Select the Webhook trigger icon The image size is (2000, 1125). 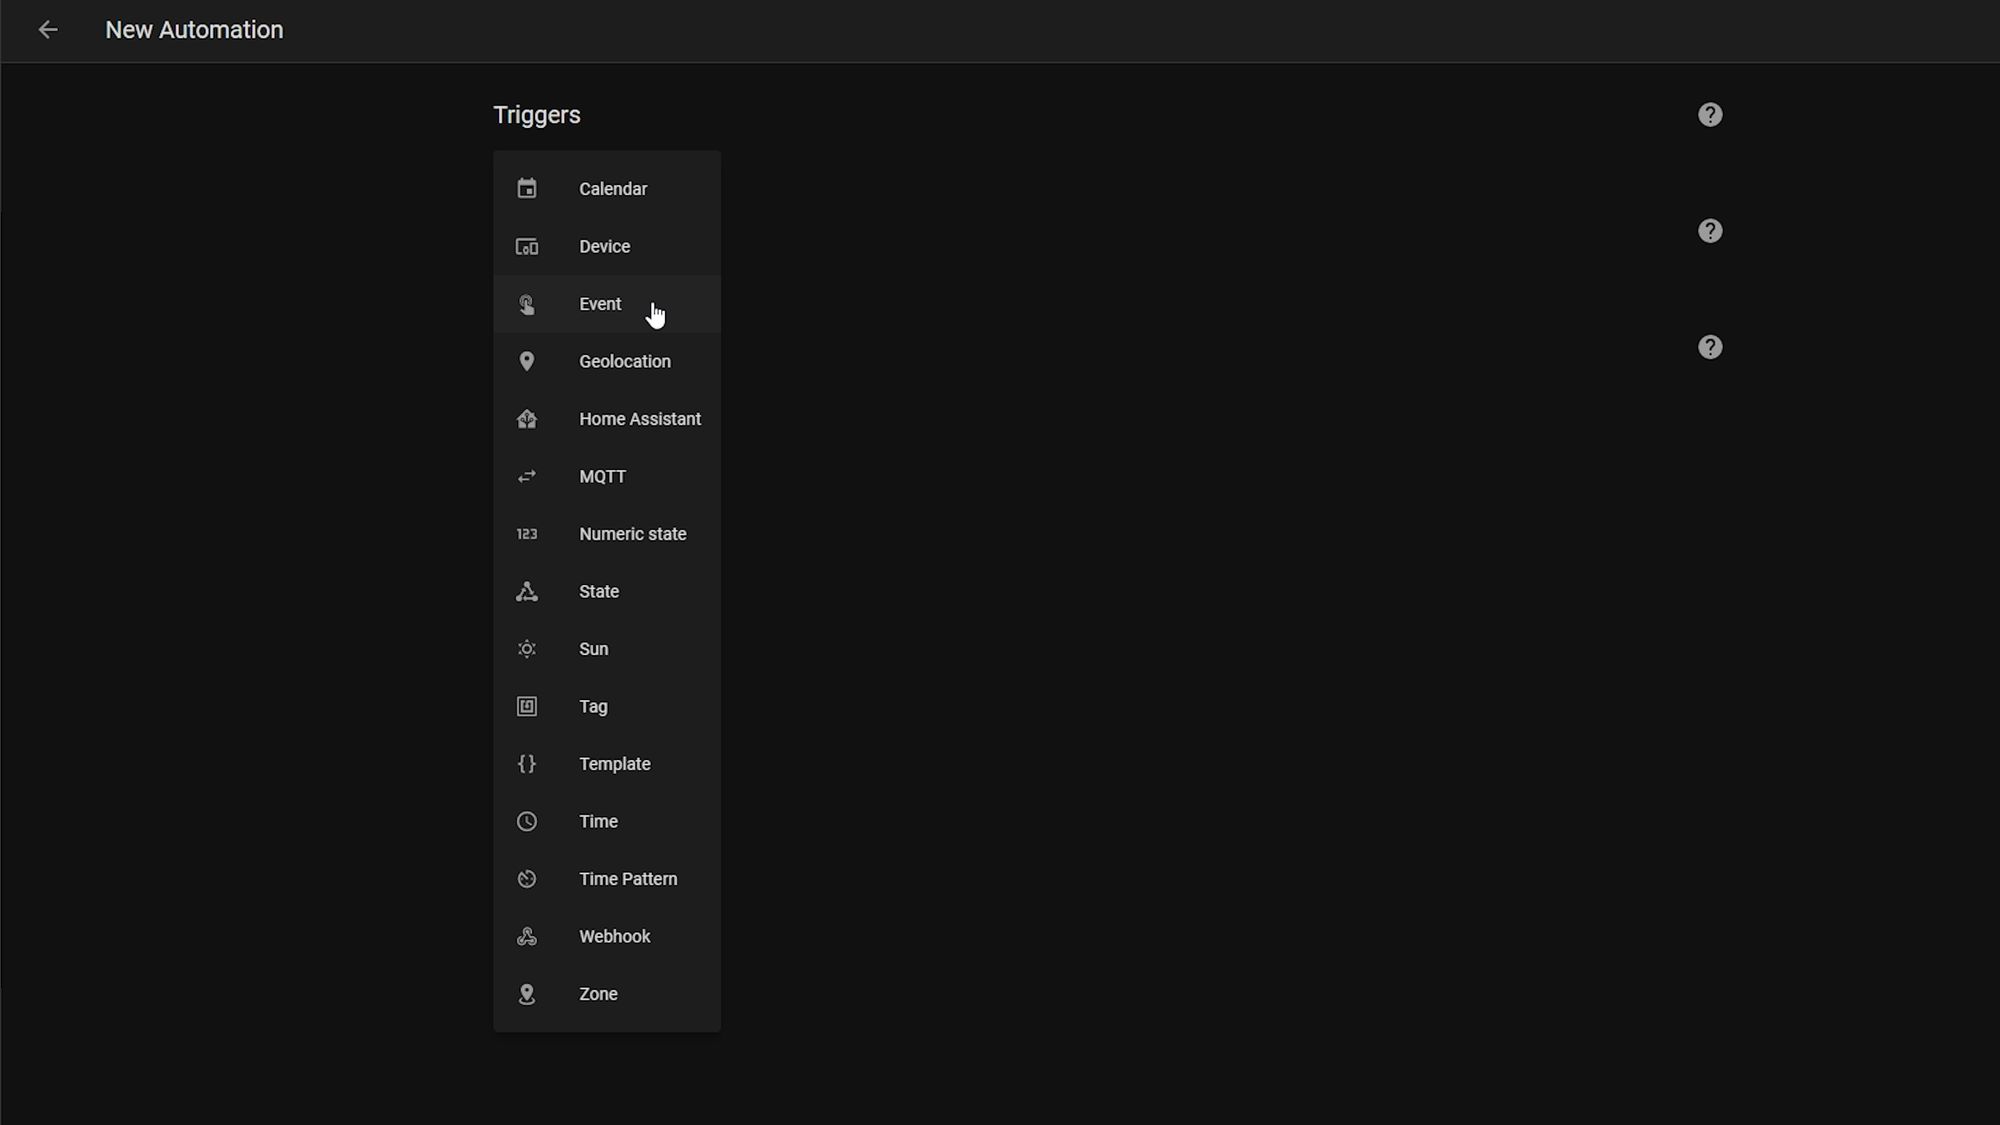(526, 935)
